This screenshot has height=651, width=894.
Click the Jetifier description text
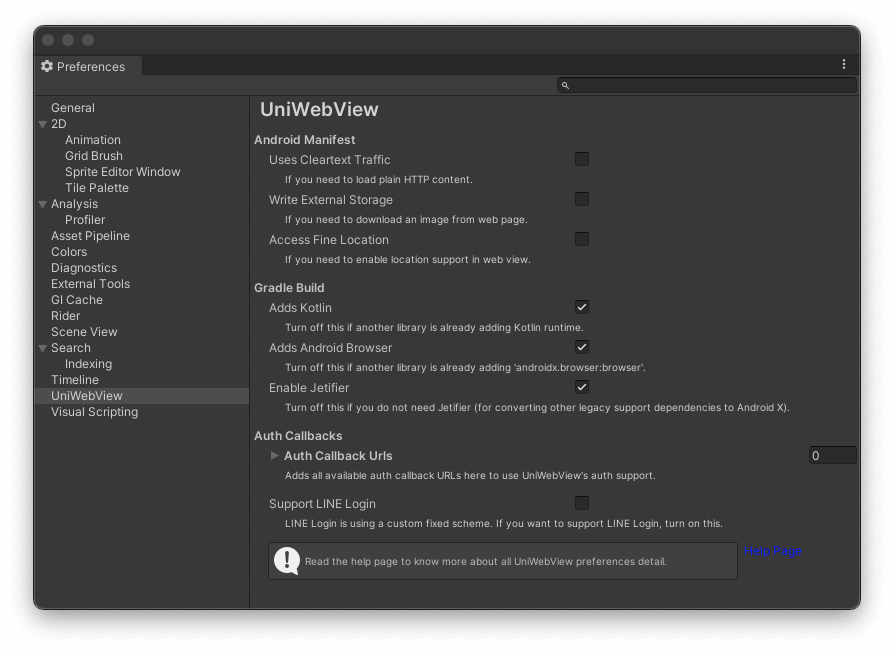pos(537,408)
